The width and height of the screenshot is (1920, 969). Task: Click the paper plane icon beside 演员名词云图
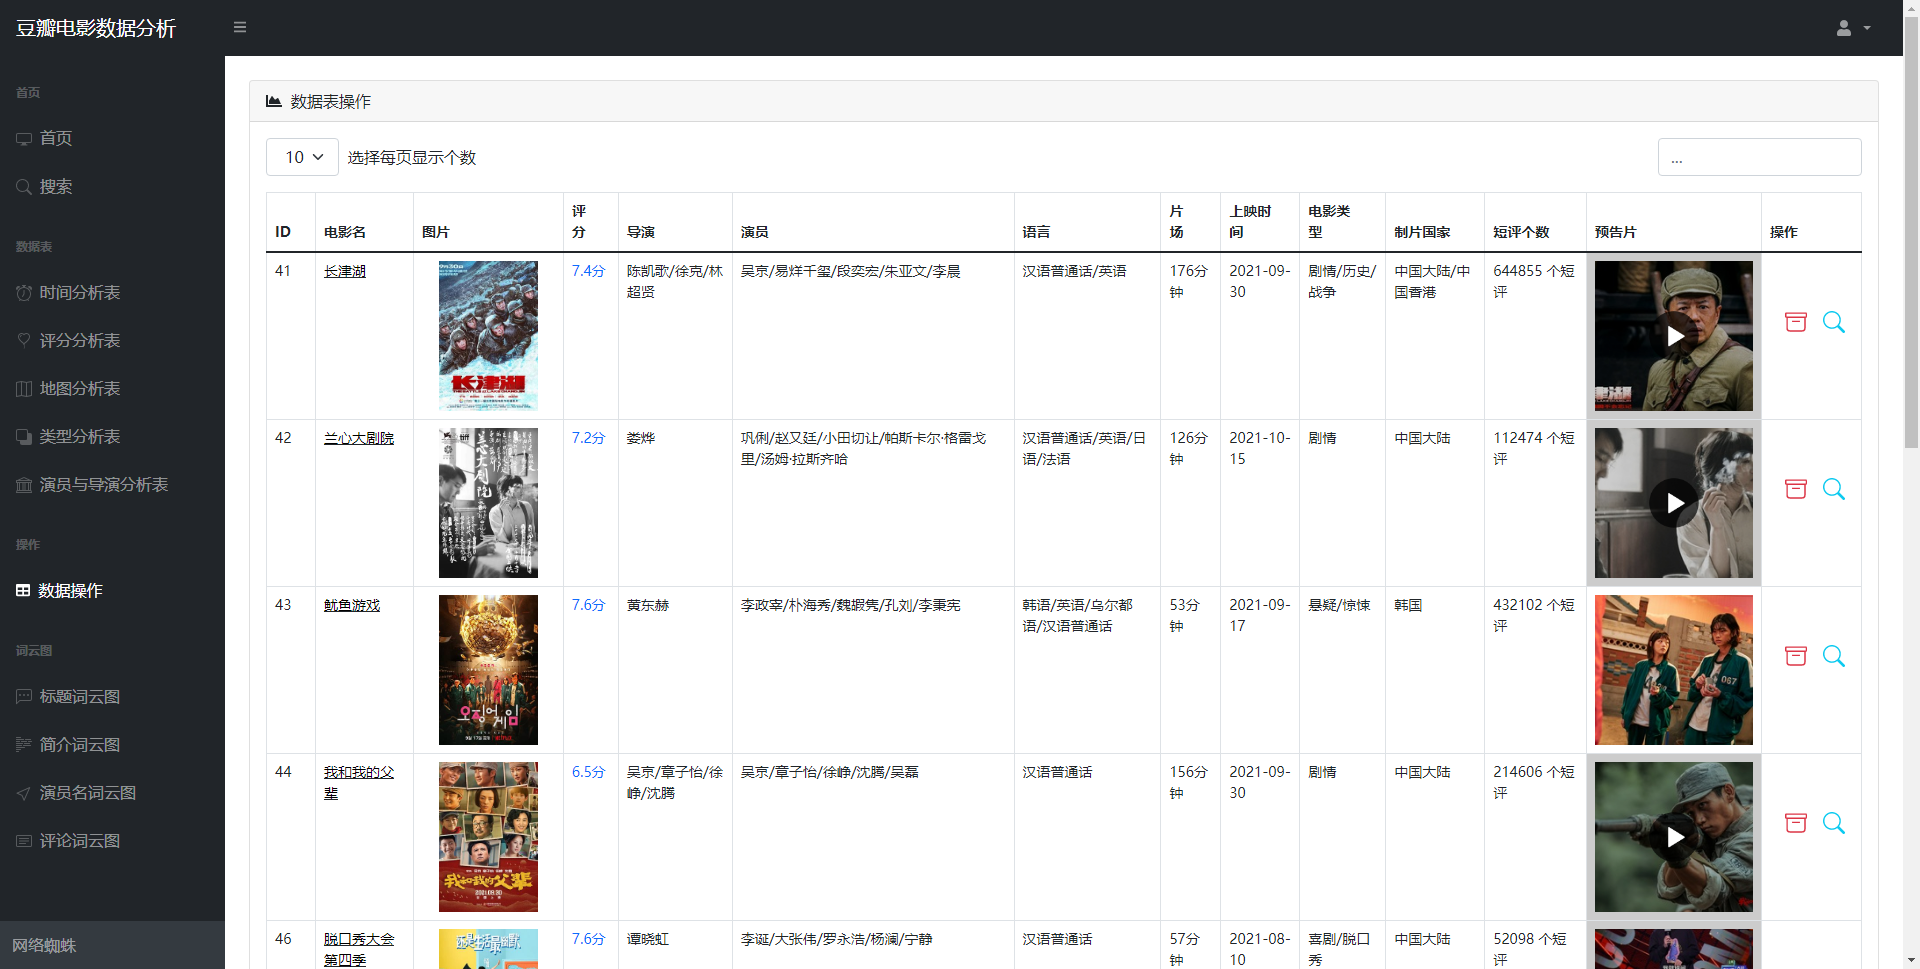[24, 793]
